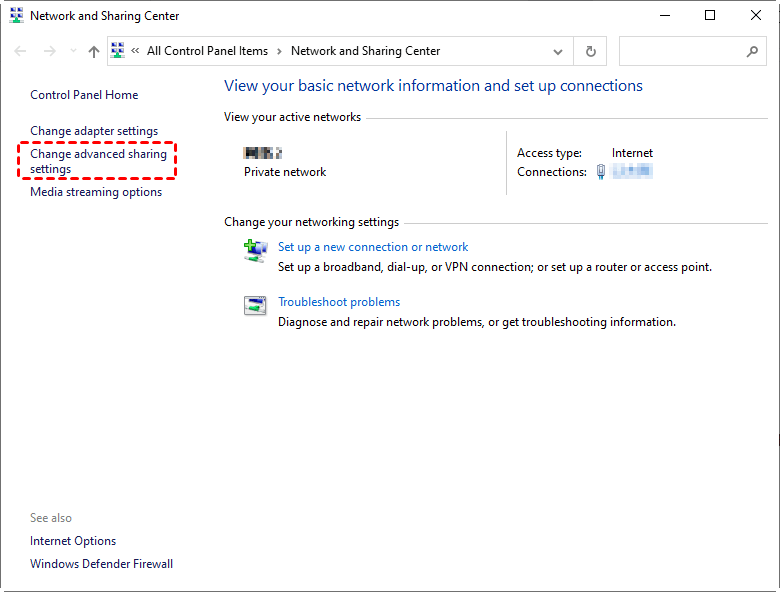Click into the Control Panel search field
Screen dimensions: 780x592
(680, 51)
